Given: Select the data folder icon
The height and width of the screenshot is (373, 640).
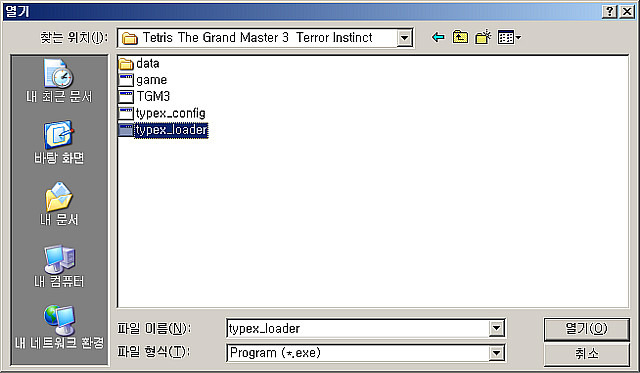Looking at the screenshot, I should pyautogui.click(x=126, y=64).
